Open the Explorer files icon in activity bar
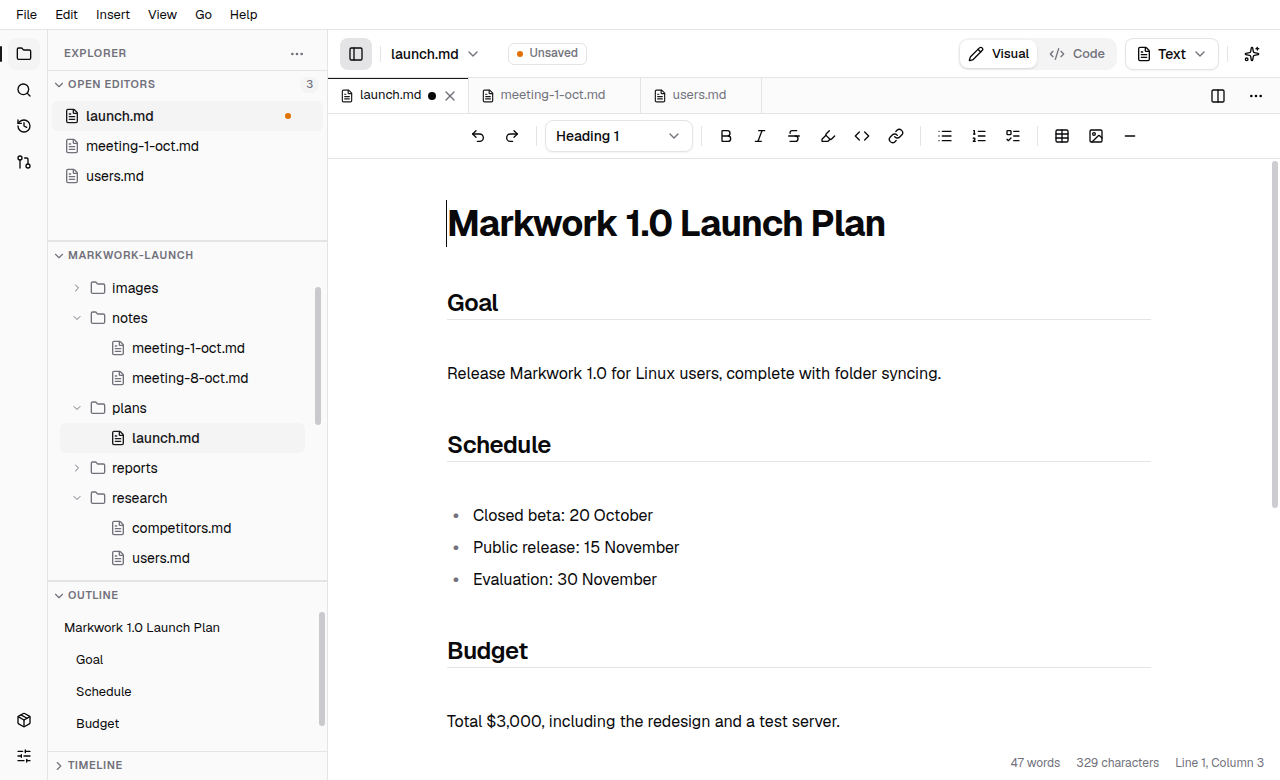 [x=24, y=54]
